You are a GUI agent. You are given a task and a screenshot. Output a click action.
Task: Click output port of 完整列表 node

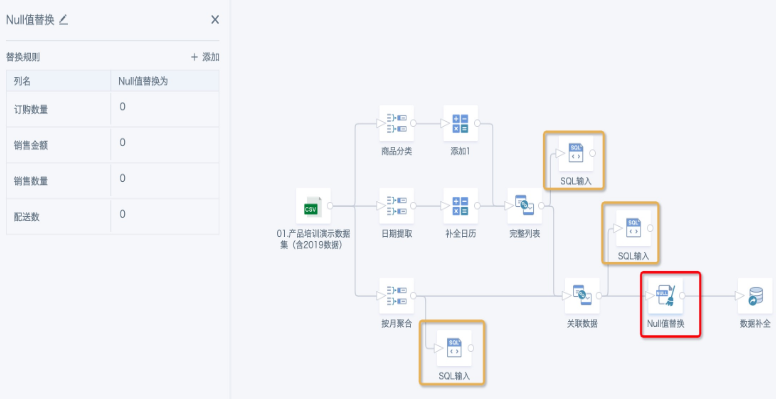(x=541, y=205)
